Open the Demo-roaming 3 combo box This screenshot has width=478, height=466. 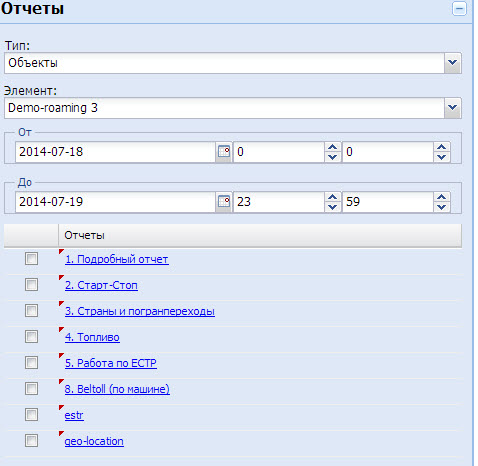233,108
